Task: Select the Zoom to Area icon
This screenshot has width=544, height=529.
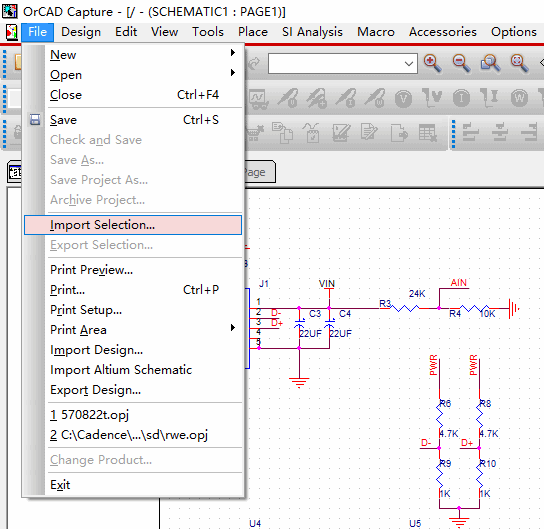Action: coord(490,63)
